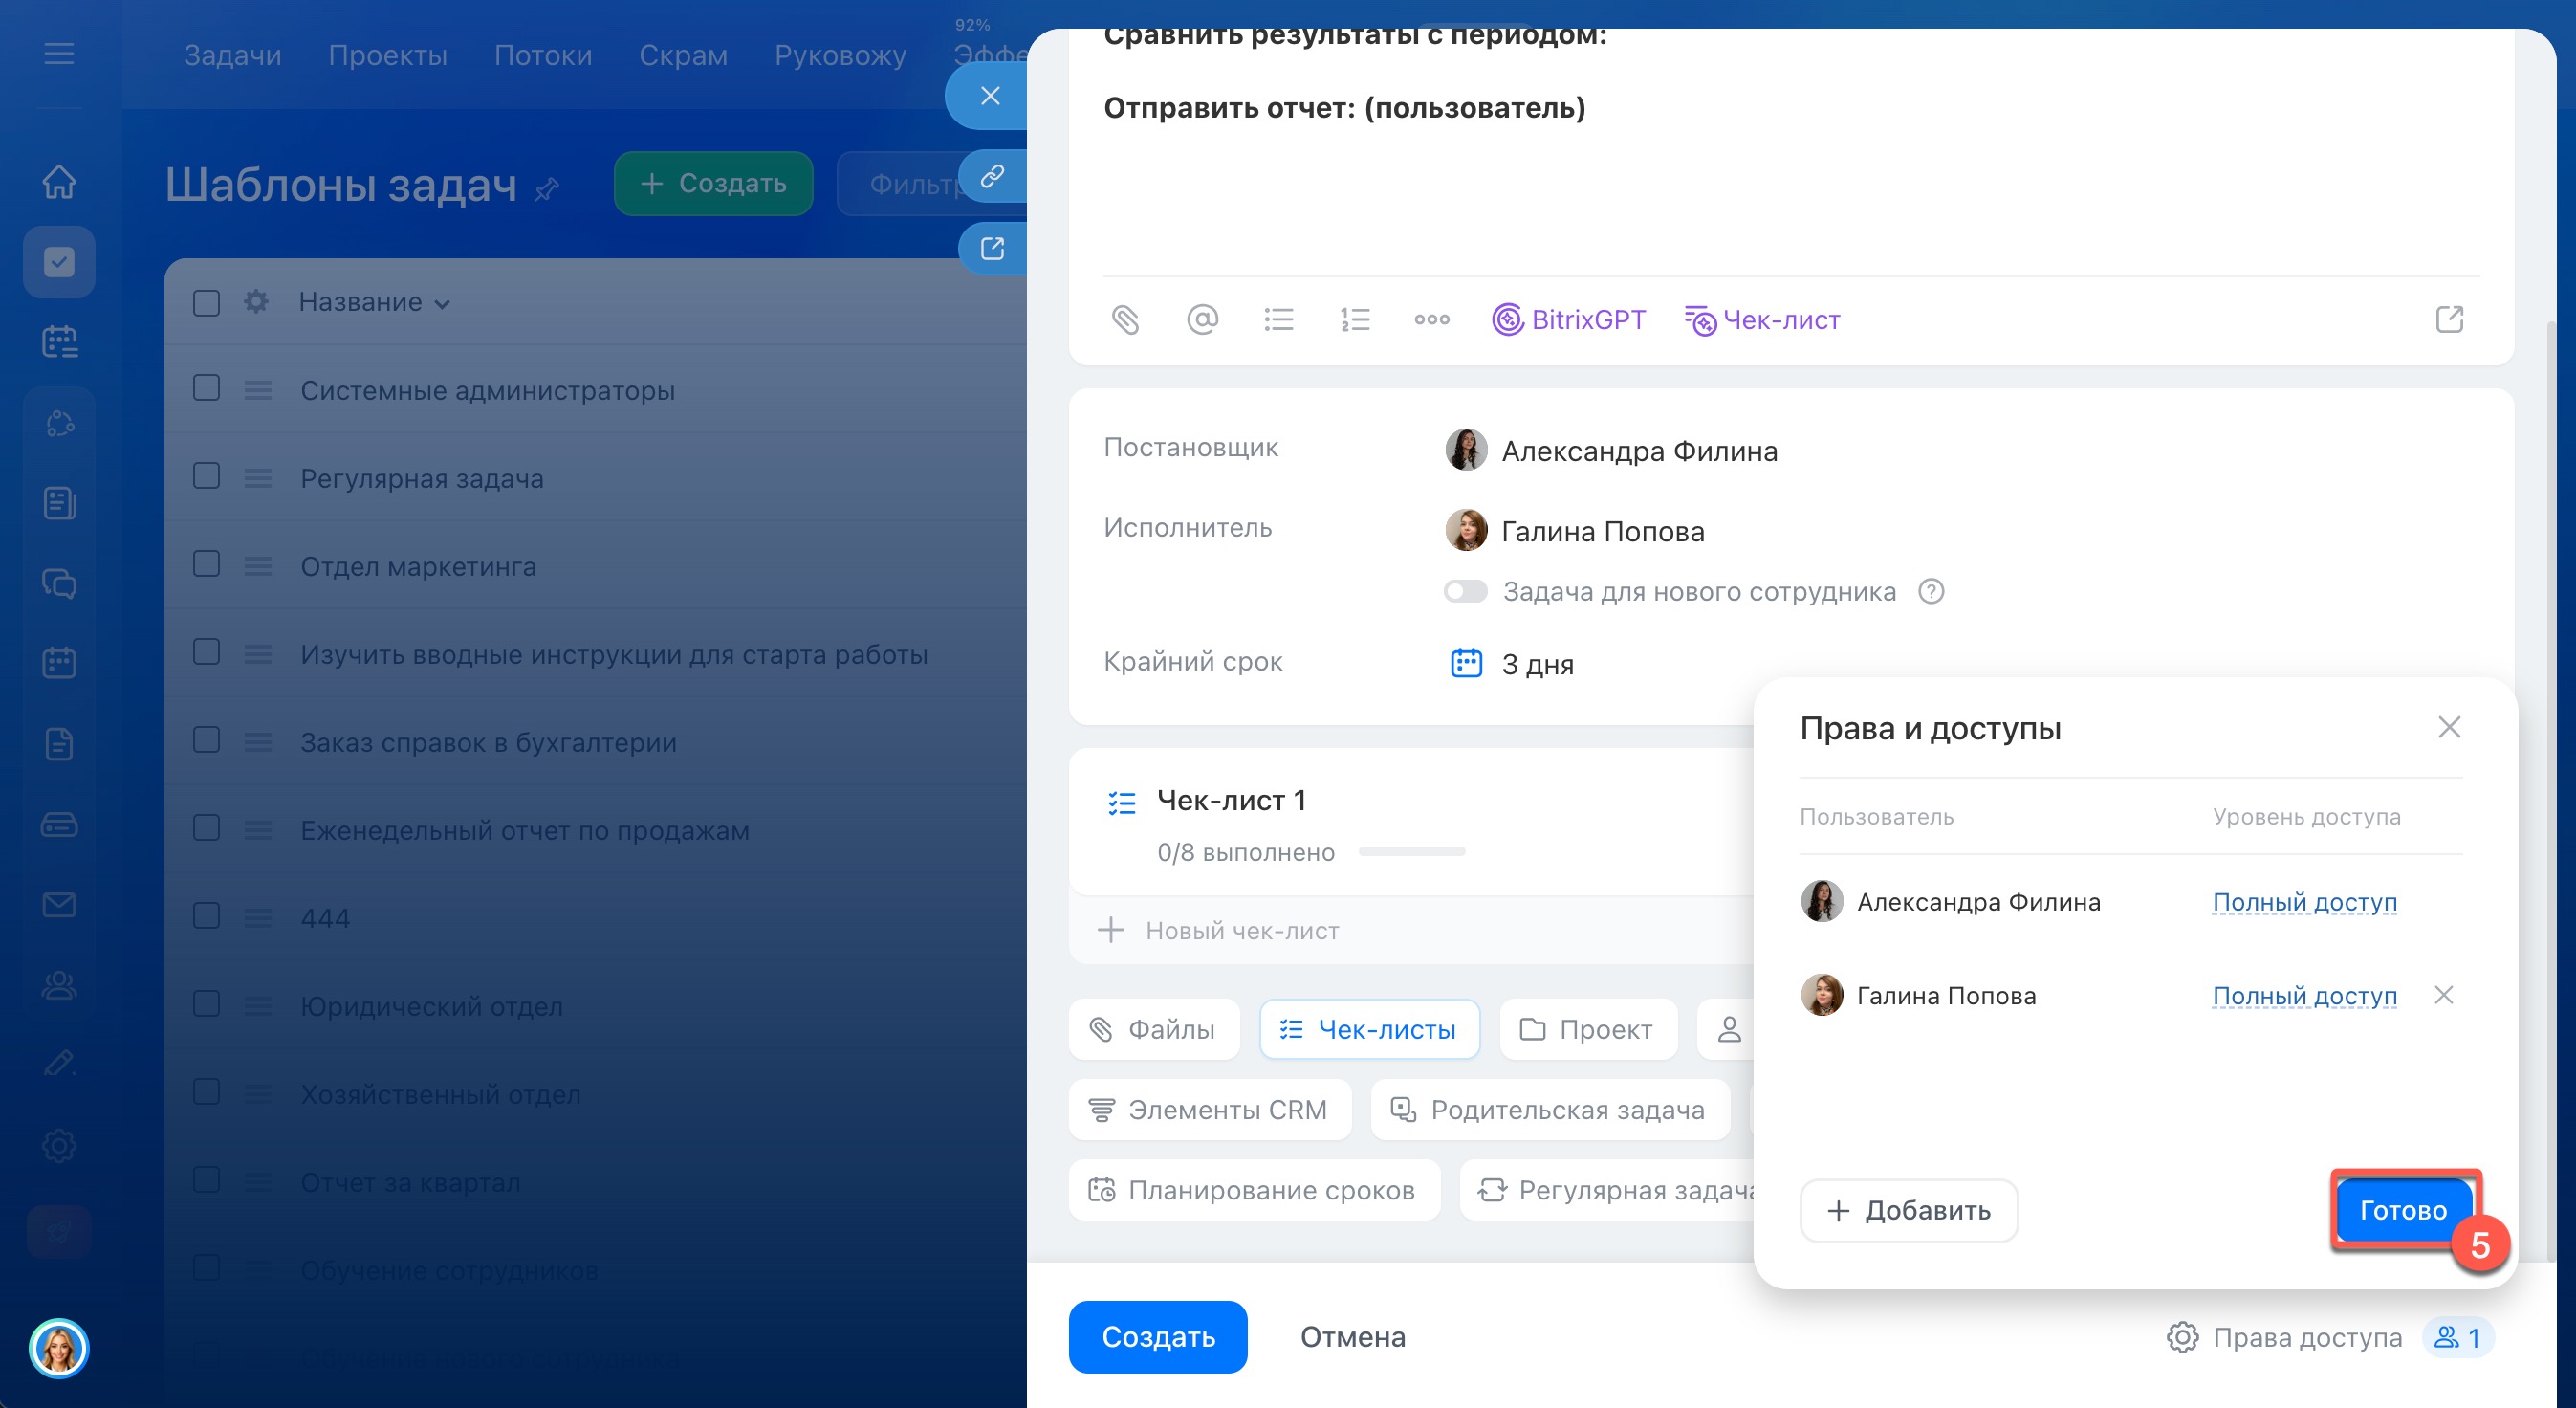Check the Регулярная задача template checkbox
Screen dimensions: 2576x1408
(x=206, y=476)
